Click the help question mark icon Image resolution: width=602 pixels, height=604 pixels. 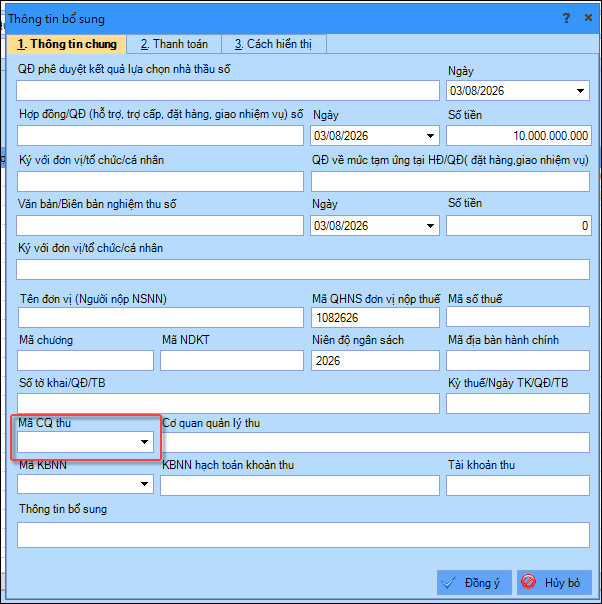(x=566, y=18)
